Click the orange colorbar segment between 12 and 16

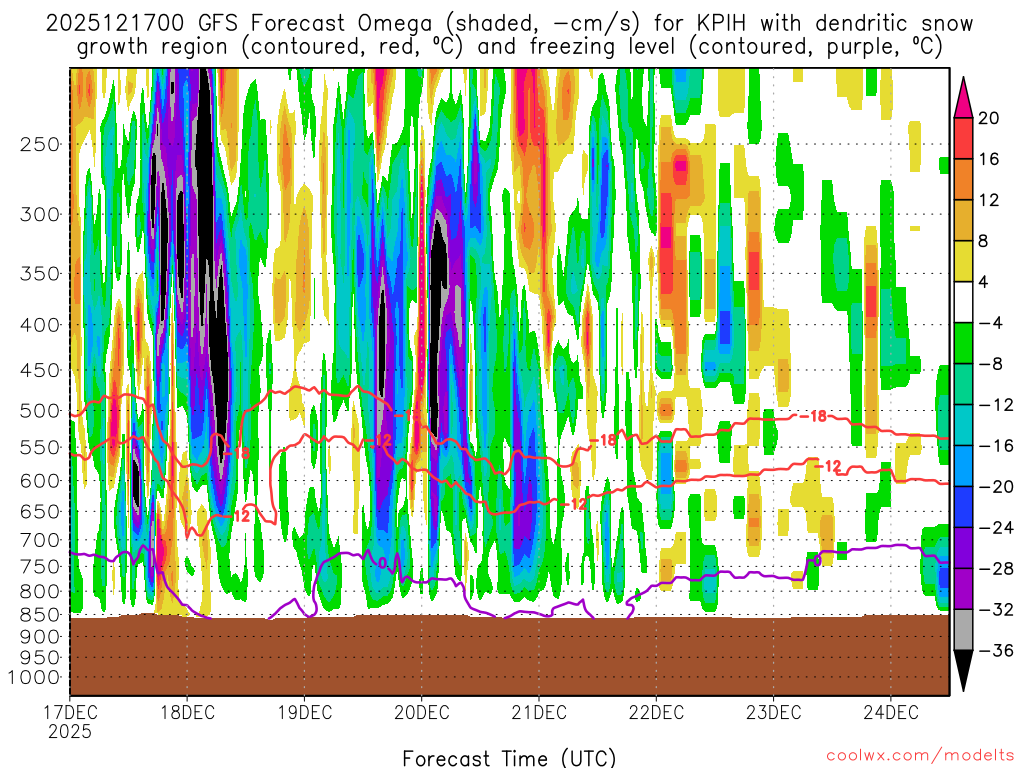click(963, 179)
